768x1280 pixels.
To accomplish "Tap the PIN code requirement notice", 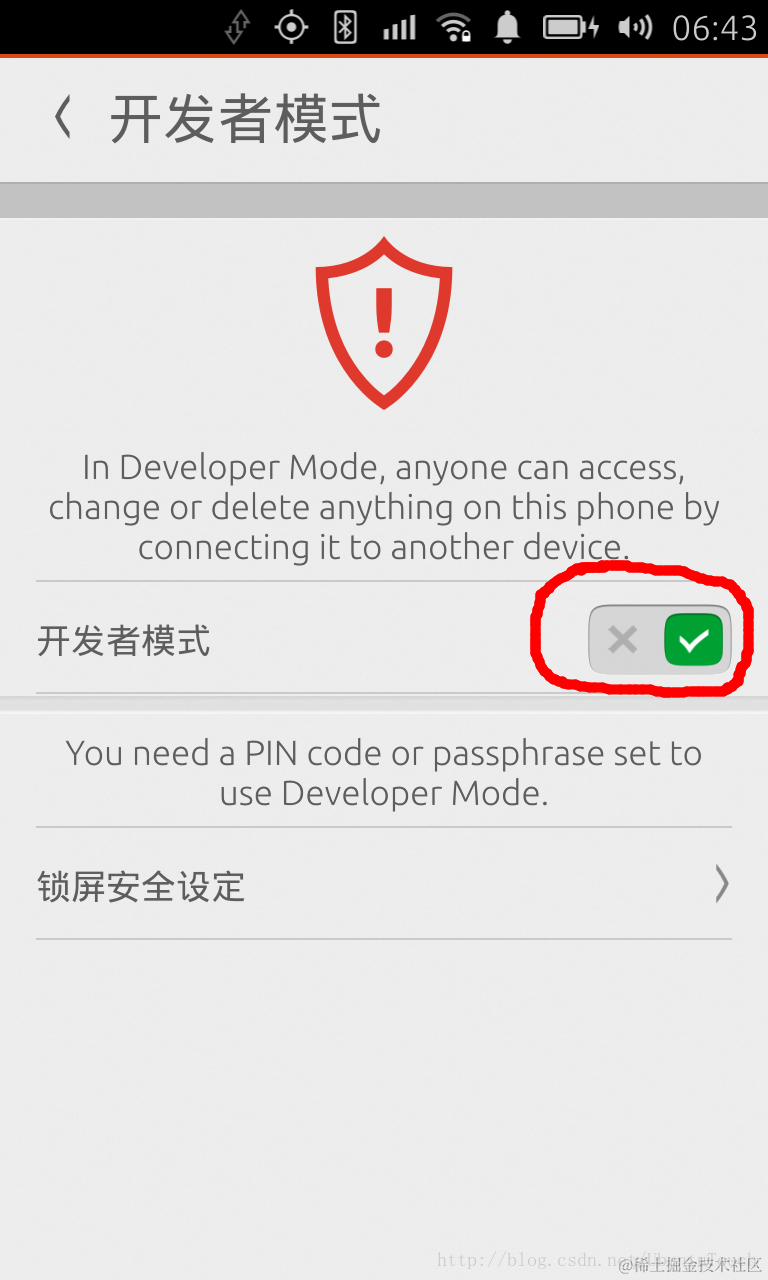I will 384,773.
